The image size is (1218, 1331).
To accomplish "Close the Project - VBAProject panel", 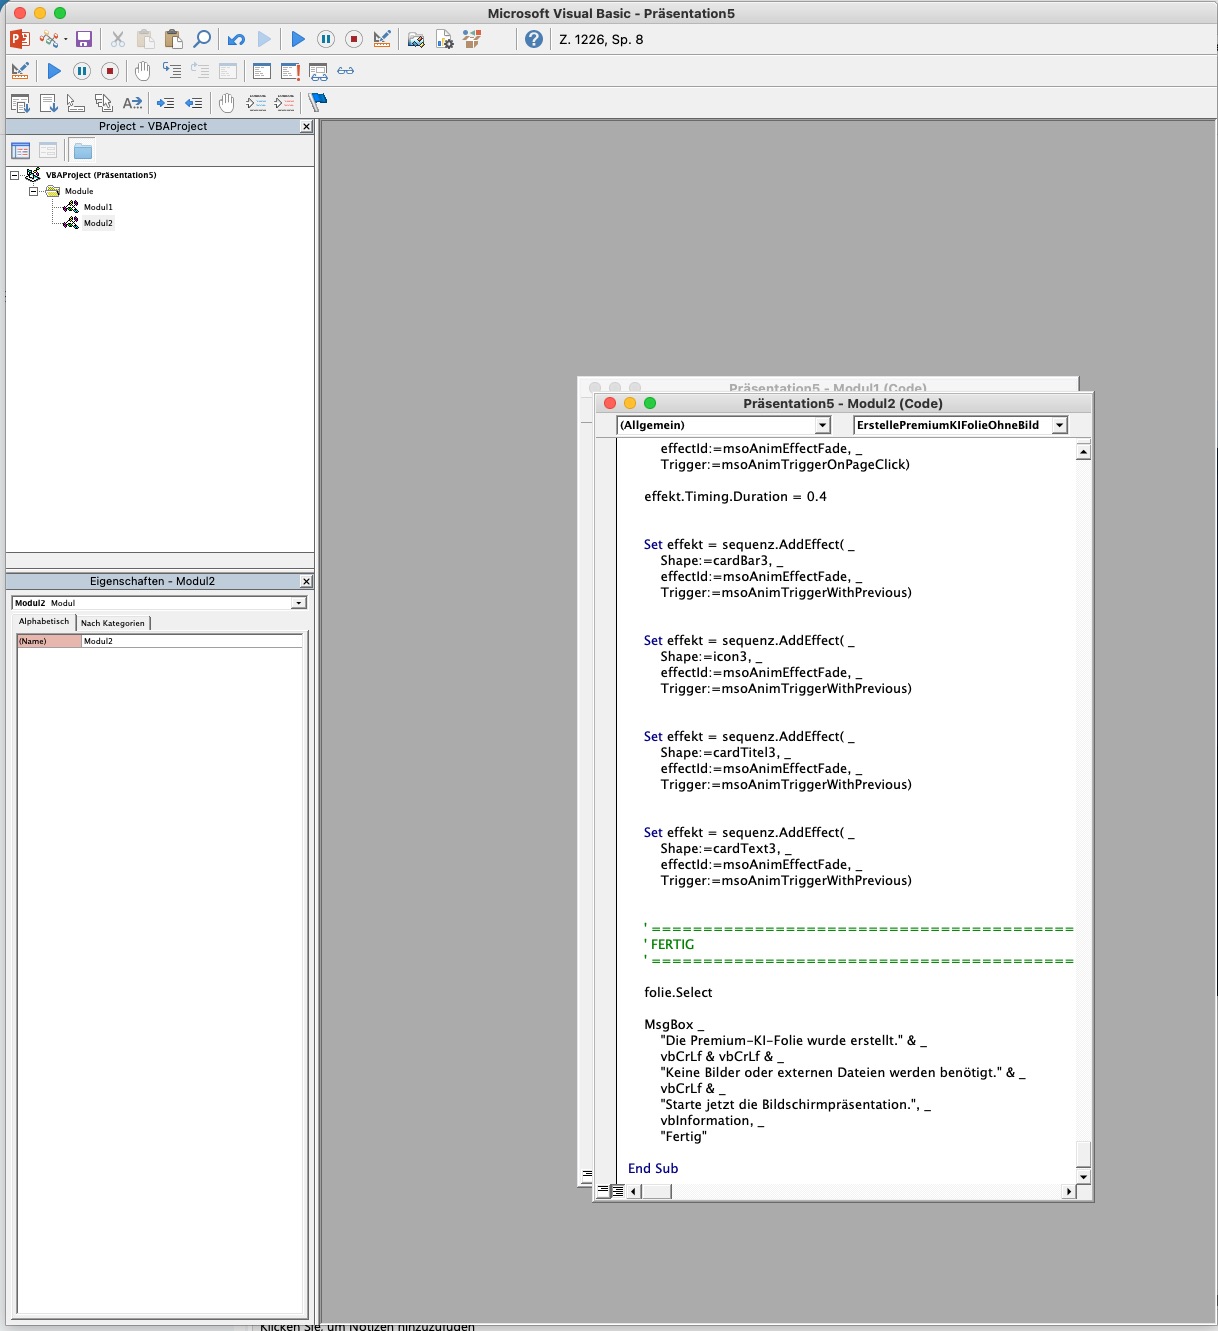I will 306,127.
